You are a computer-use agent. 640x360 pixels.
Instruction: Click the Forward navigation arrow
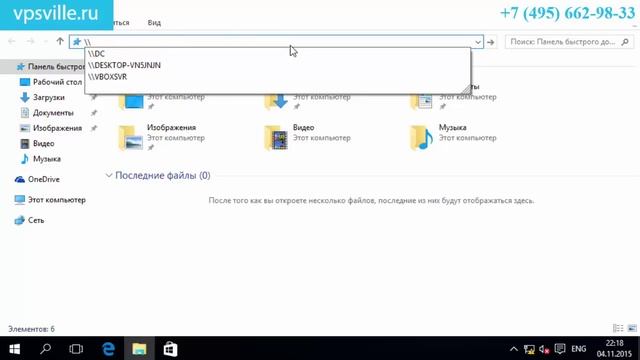tap(31, 41)
